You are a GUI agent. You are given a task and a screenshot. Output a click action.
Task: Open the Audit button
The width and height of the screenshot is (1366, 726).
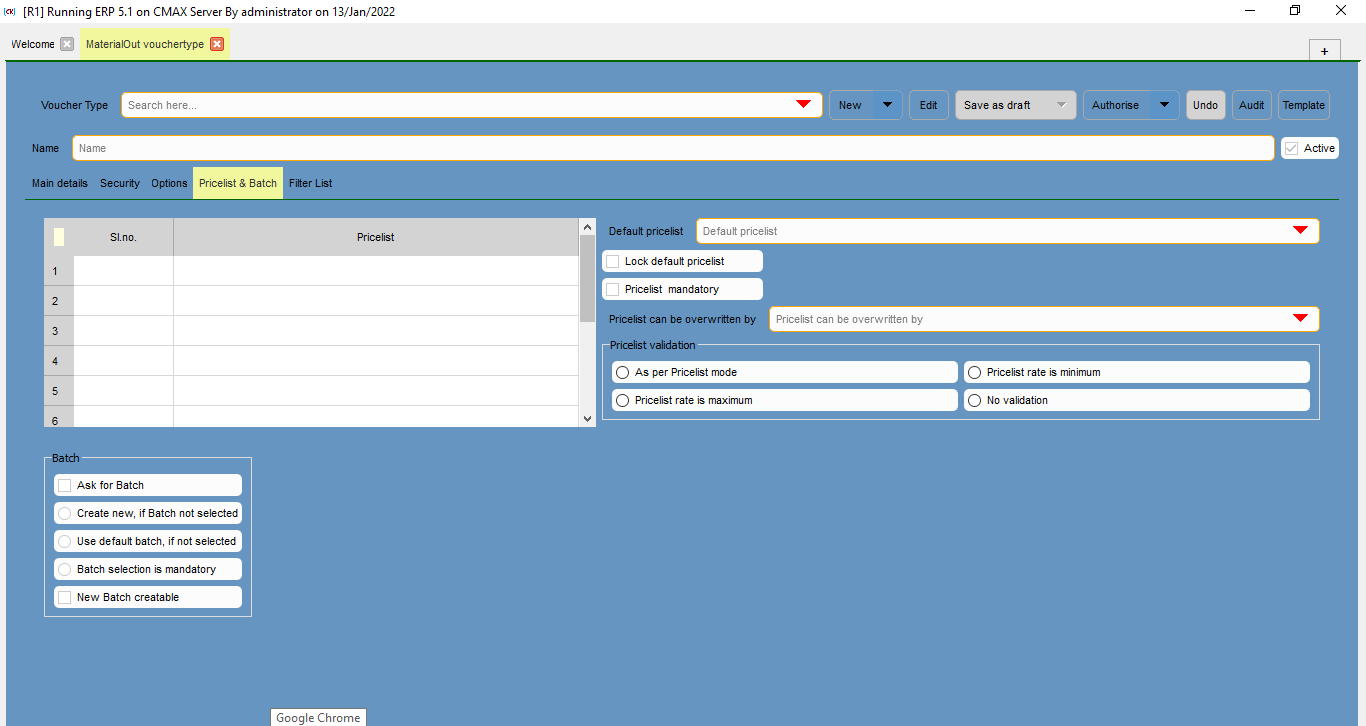(1252, 105)
